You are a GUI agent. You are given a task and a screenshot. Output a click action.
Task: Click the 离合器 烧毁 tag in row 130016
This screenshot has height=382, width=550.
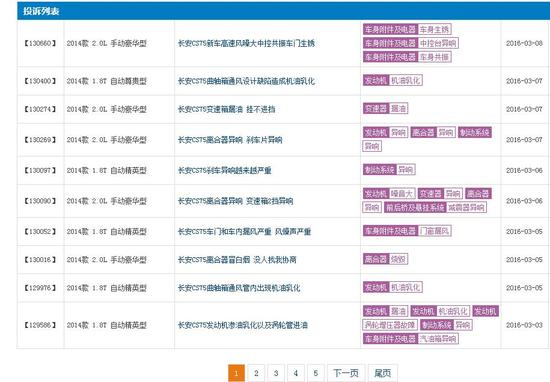point(385,259)
